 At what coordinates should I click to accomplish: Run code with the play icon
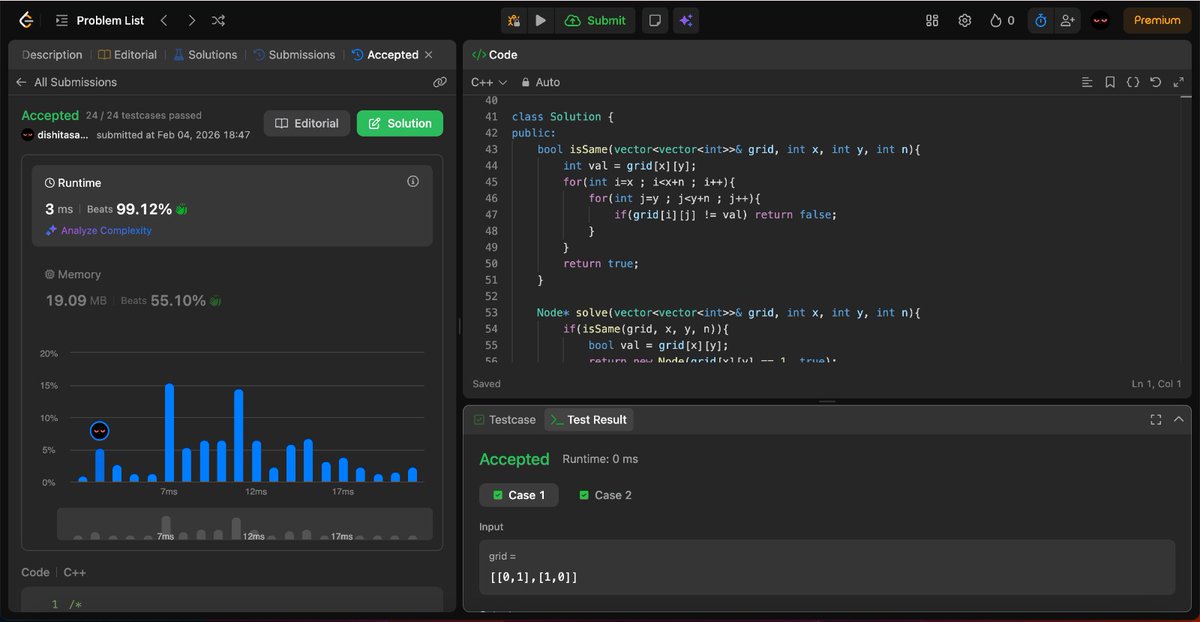(540, 20)
